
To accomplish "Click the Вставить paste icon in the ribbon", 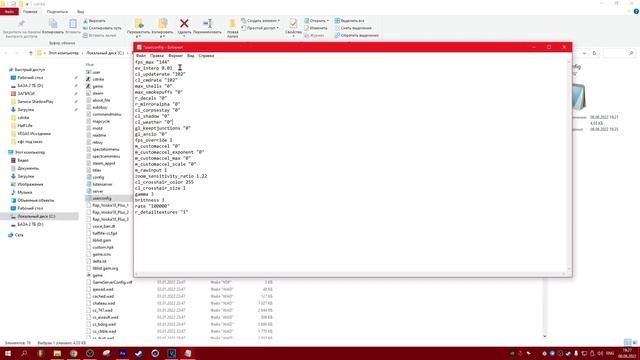I will [x=73, y=24].
